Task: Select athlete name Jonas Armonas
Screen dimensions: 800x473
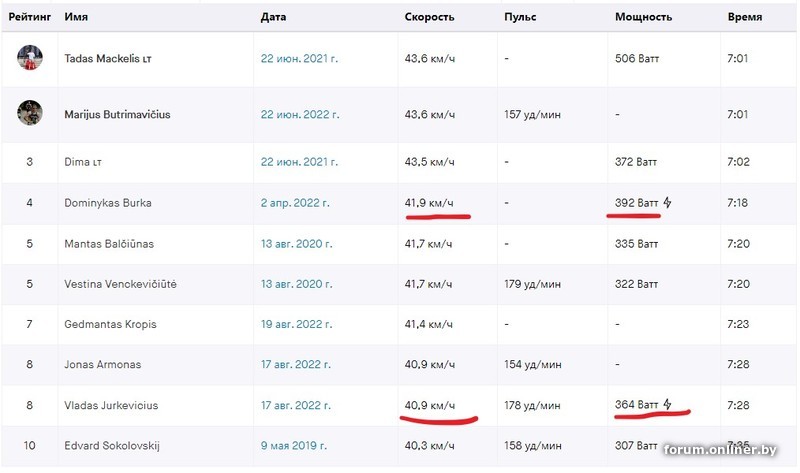Action: (x=103, y=365)
